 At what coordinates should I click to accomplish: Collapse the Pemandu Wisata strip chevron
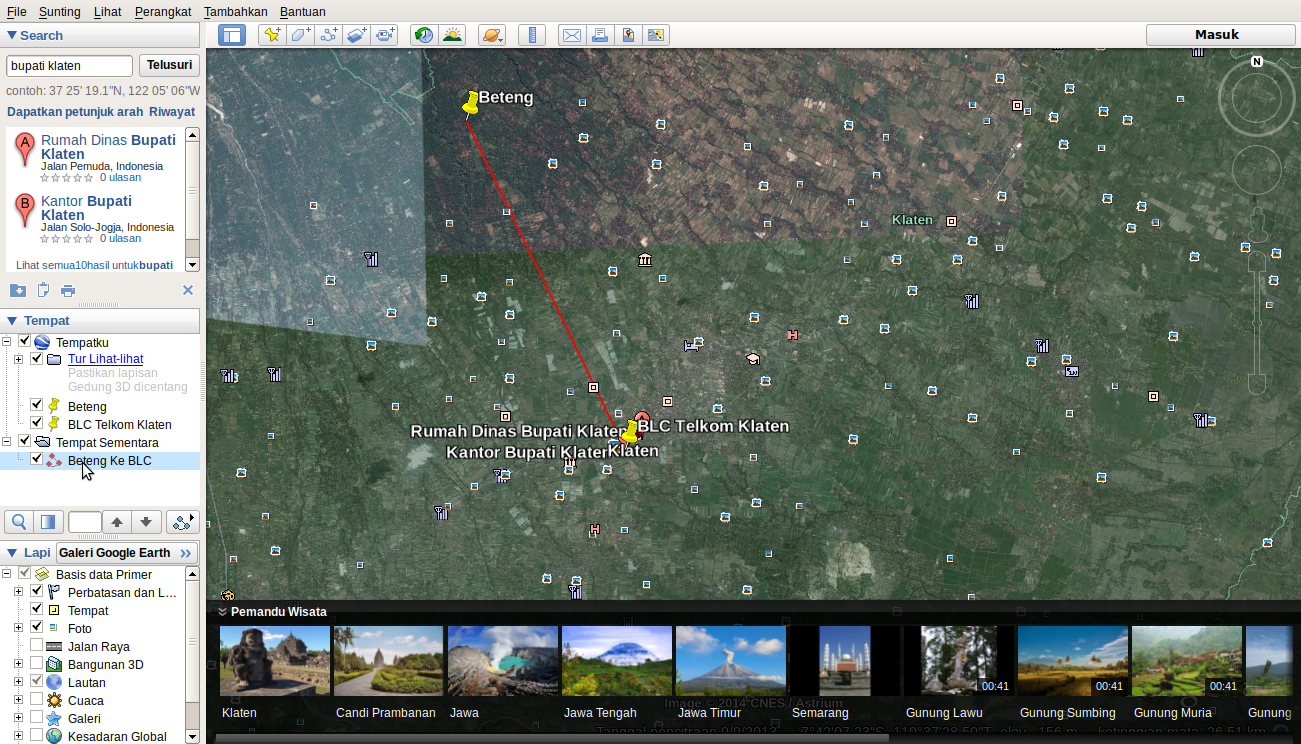tap(223, 612)
